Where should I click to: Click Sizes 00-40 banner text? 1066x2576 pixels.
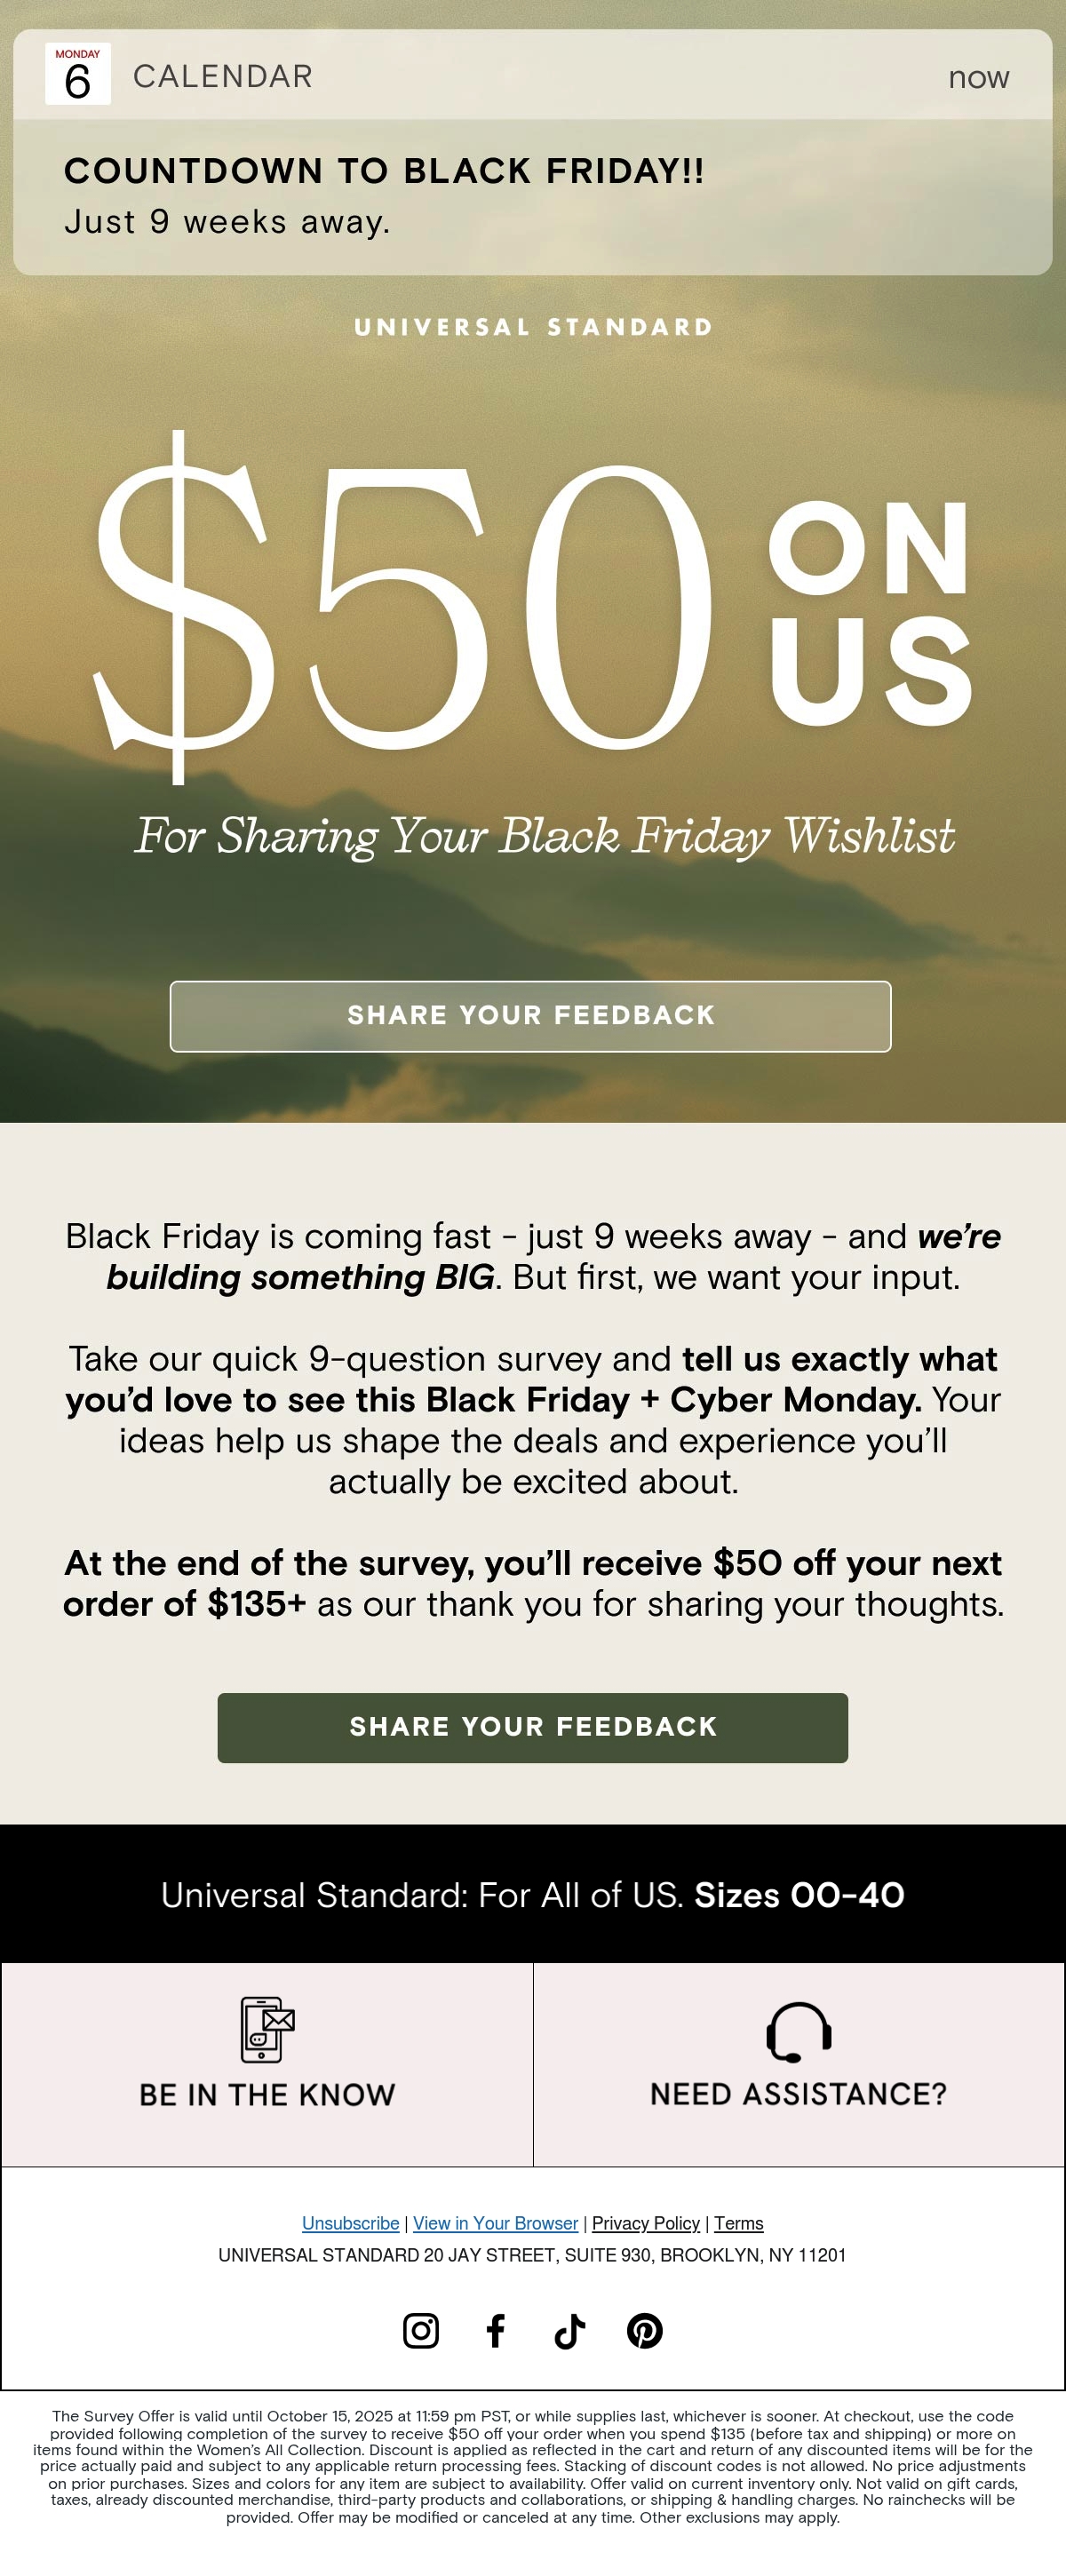(x=799, y=1895)
